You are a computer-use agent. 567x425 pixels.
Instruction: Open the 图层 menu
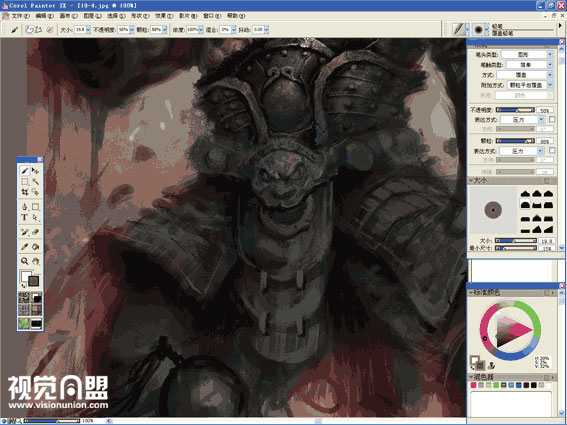pyautogui.click(x=92, y=16)
